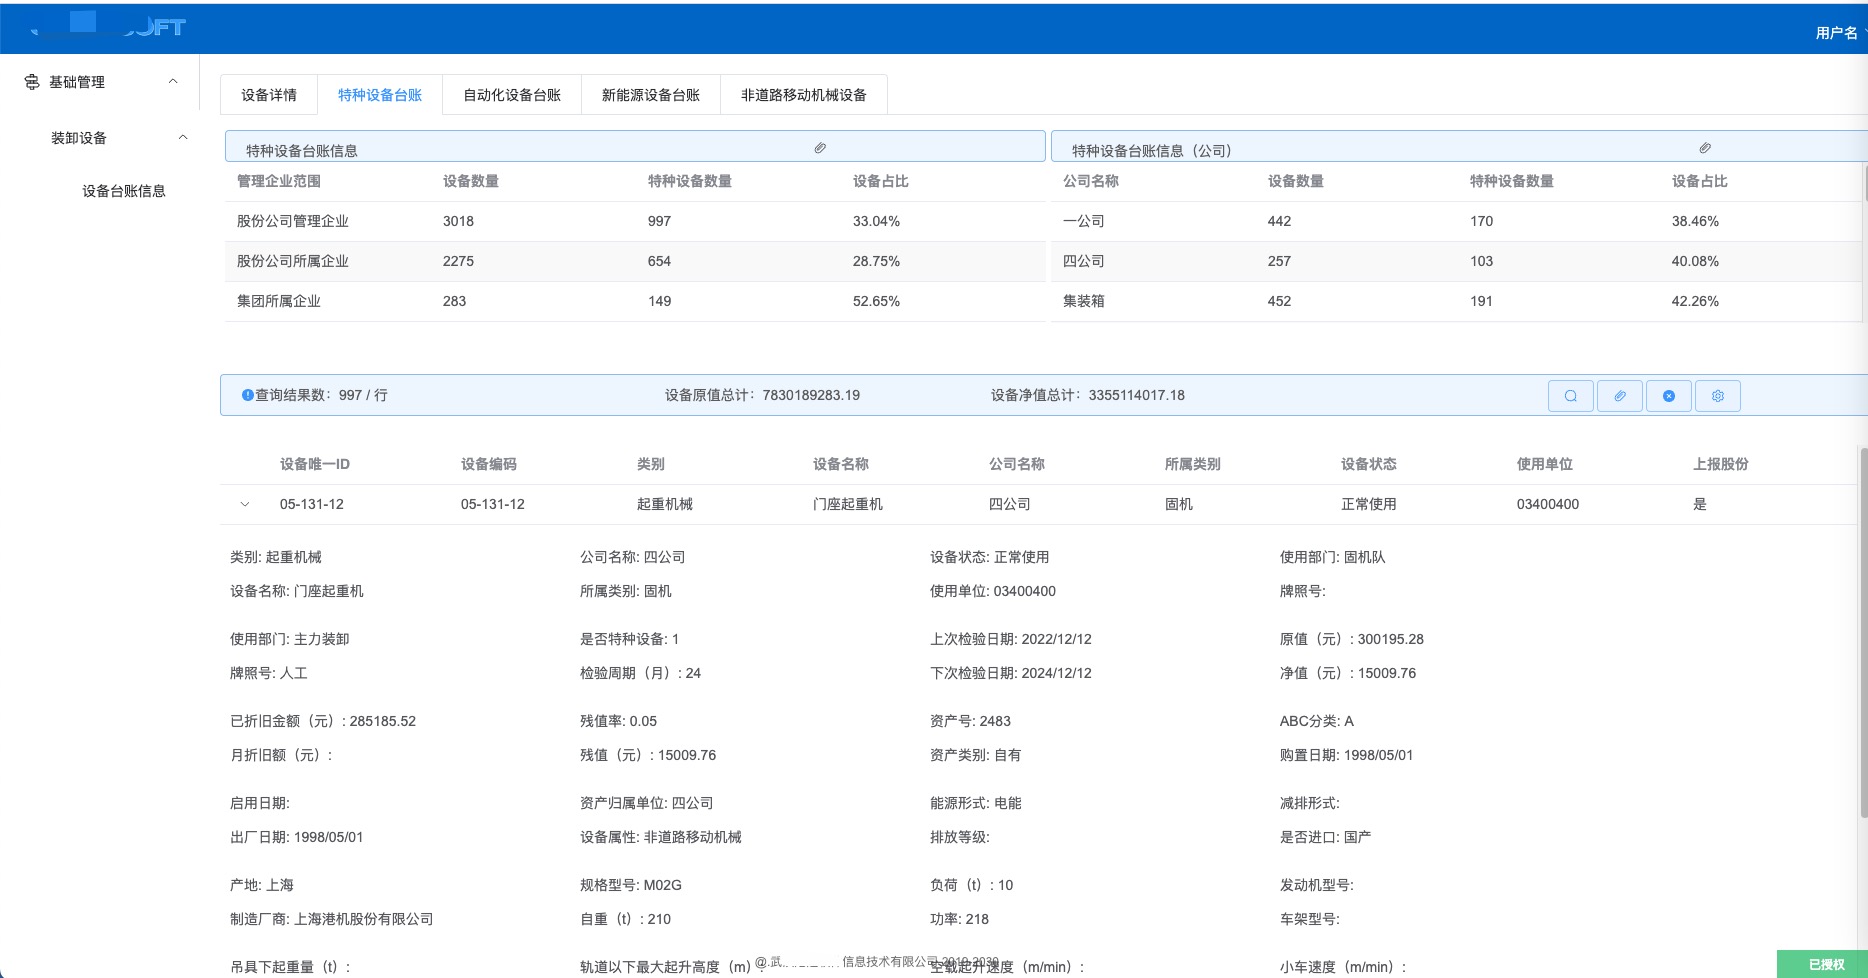1868x978 pixels.
Task: Click the 购置日期 1998/05/01 field
Action: point(1347,755)
